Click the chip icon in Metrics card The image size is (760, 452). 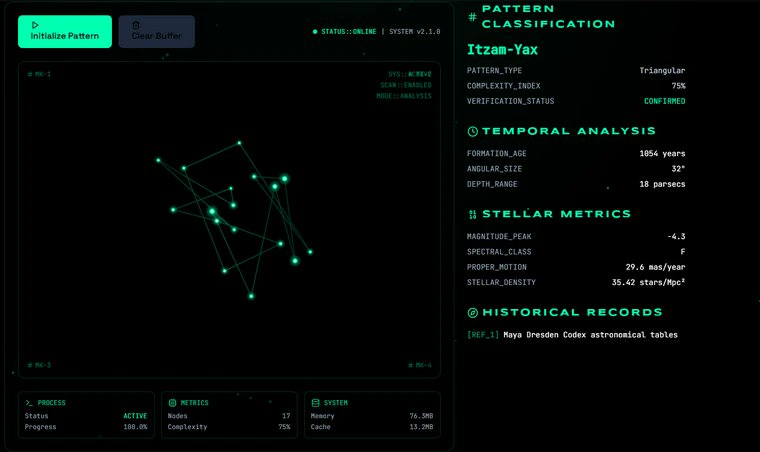coord(172,403)
